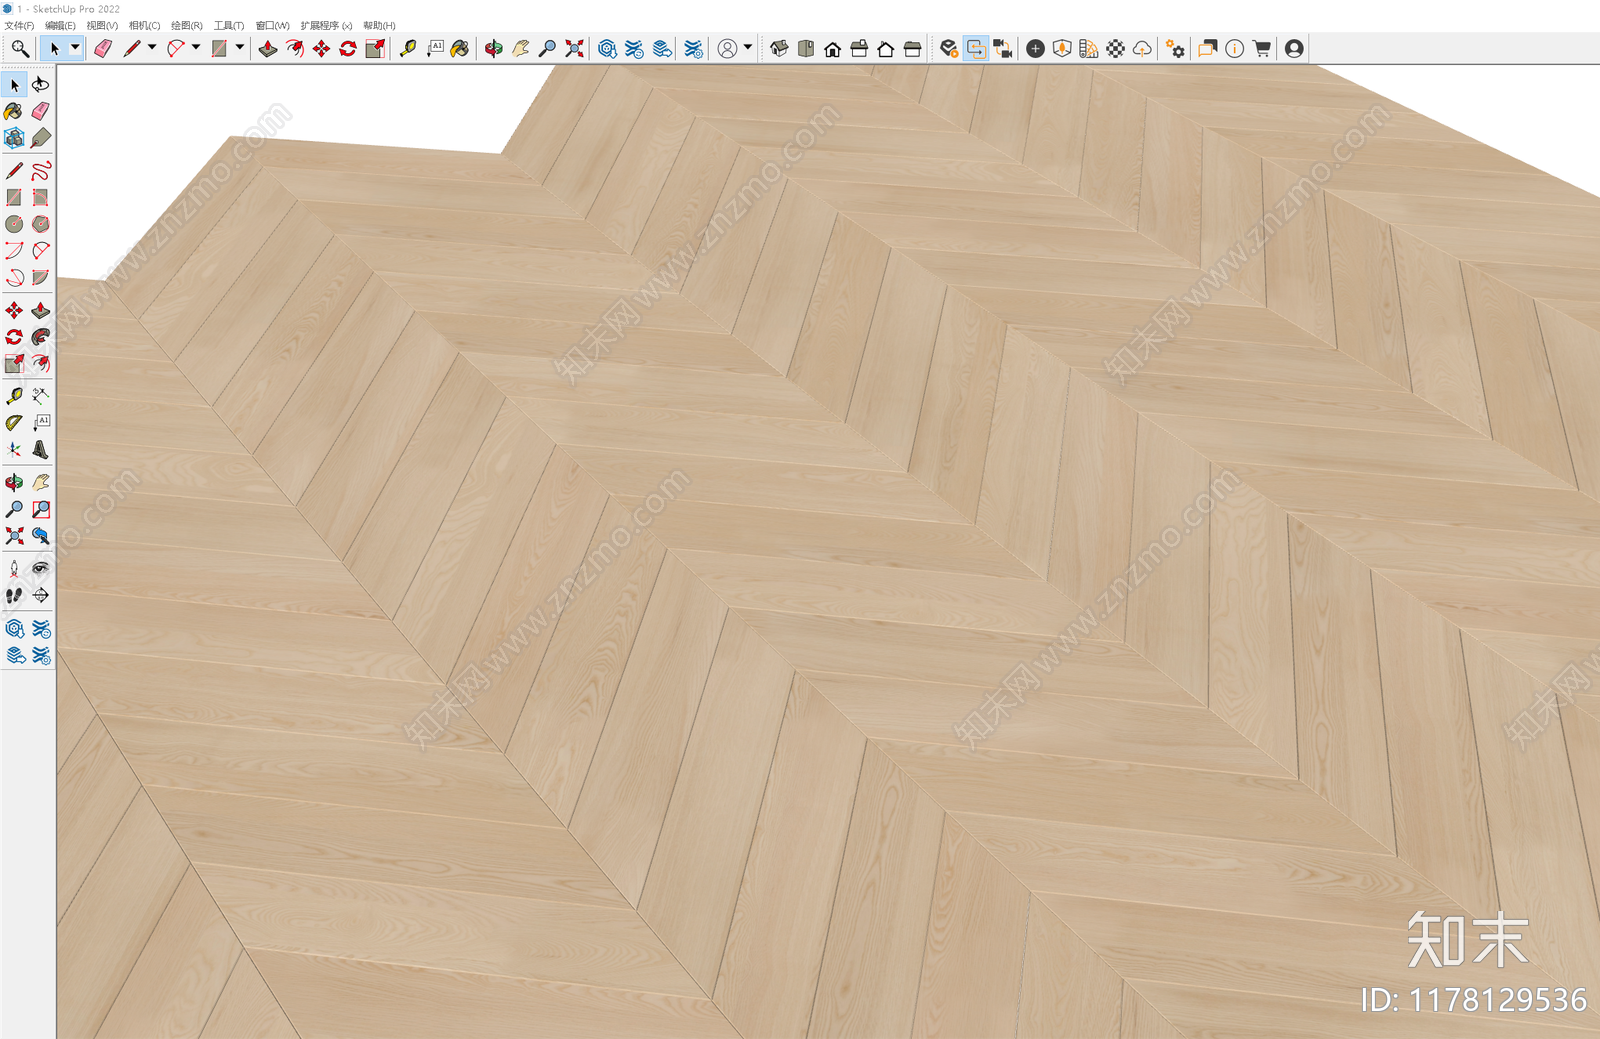Select the Push/Pull tool in top toolbar

268,48
